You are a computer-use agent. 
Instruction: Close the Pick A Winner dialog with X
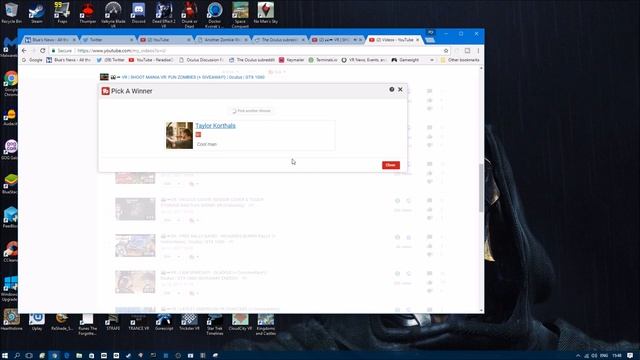[400, 89]
